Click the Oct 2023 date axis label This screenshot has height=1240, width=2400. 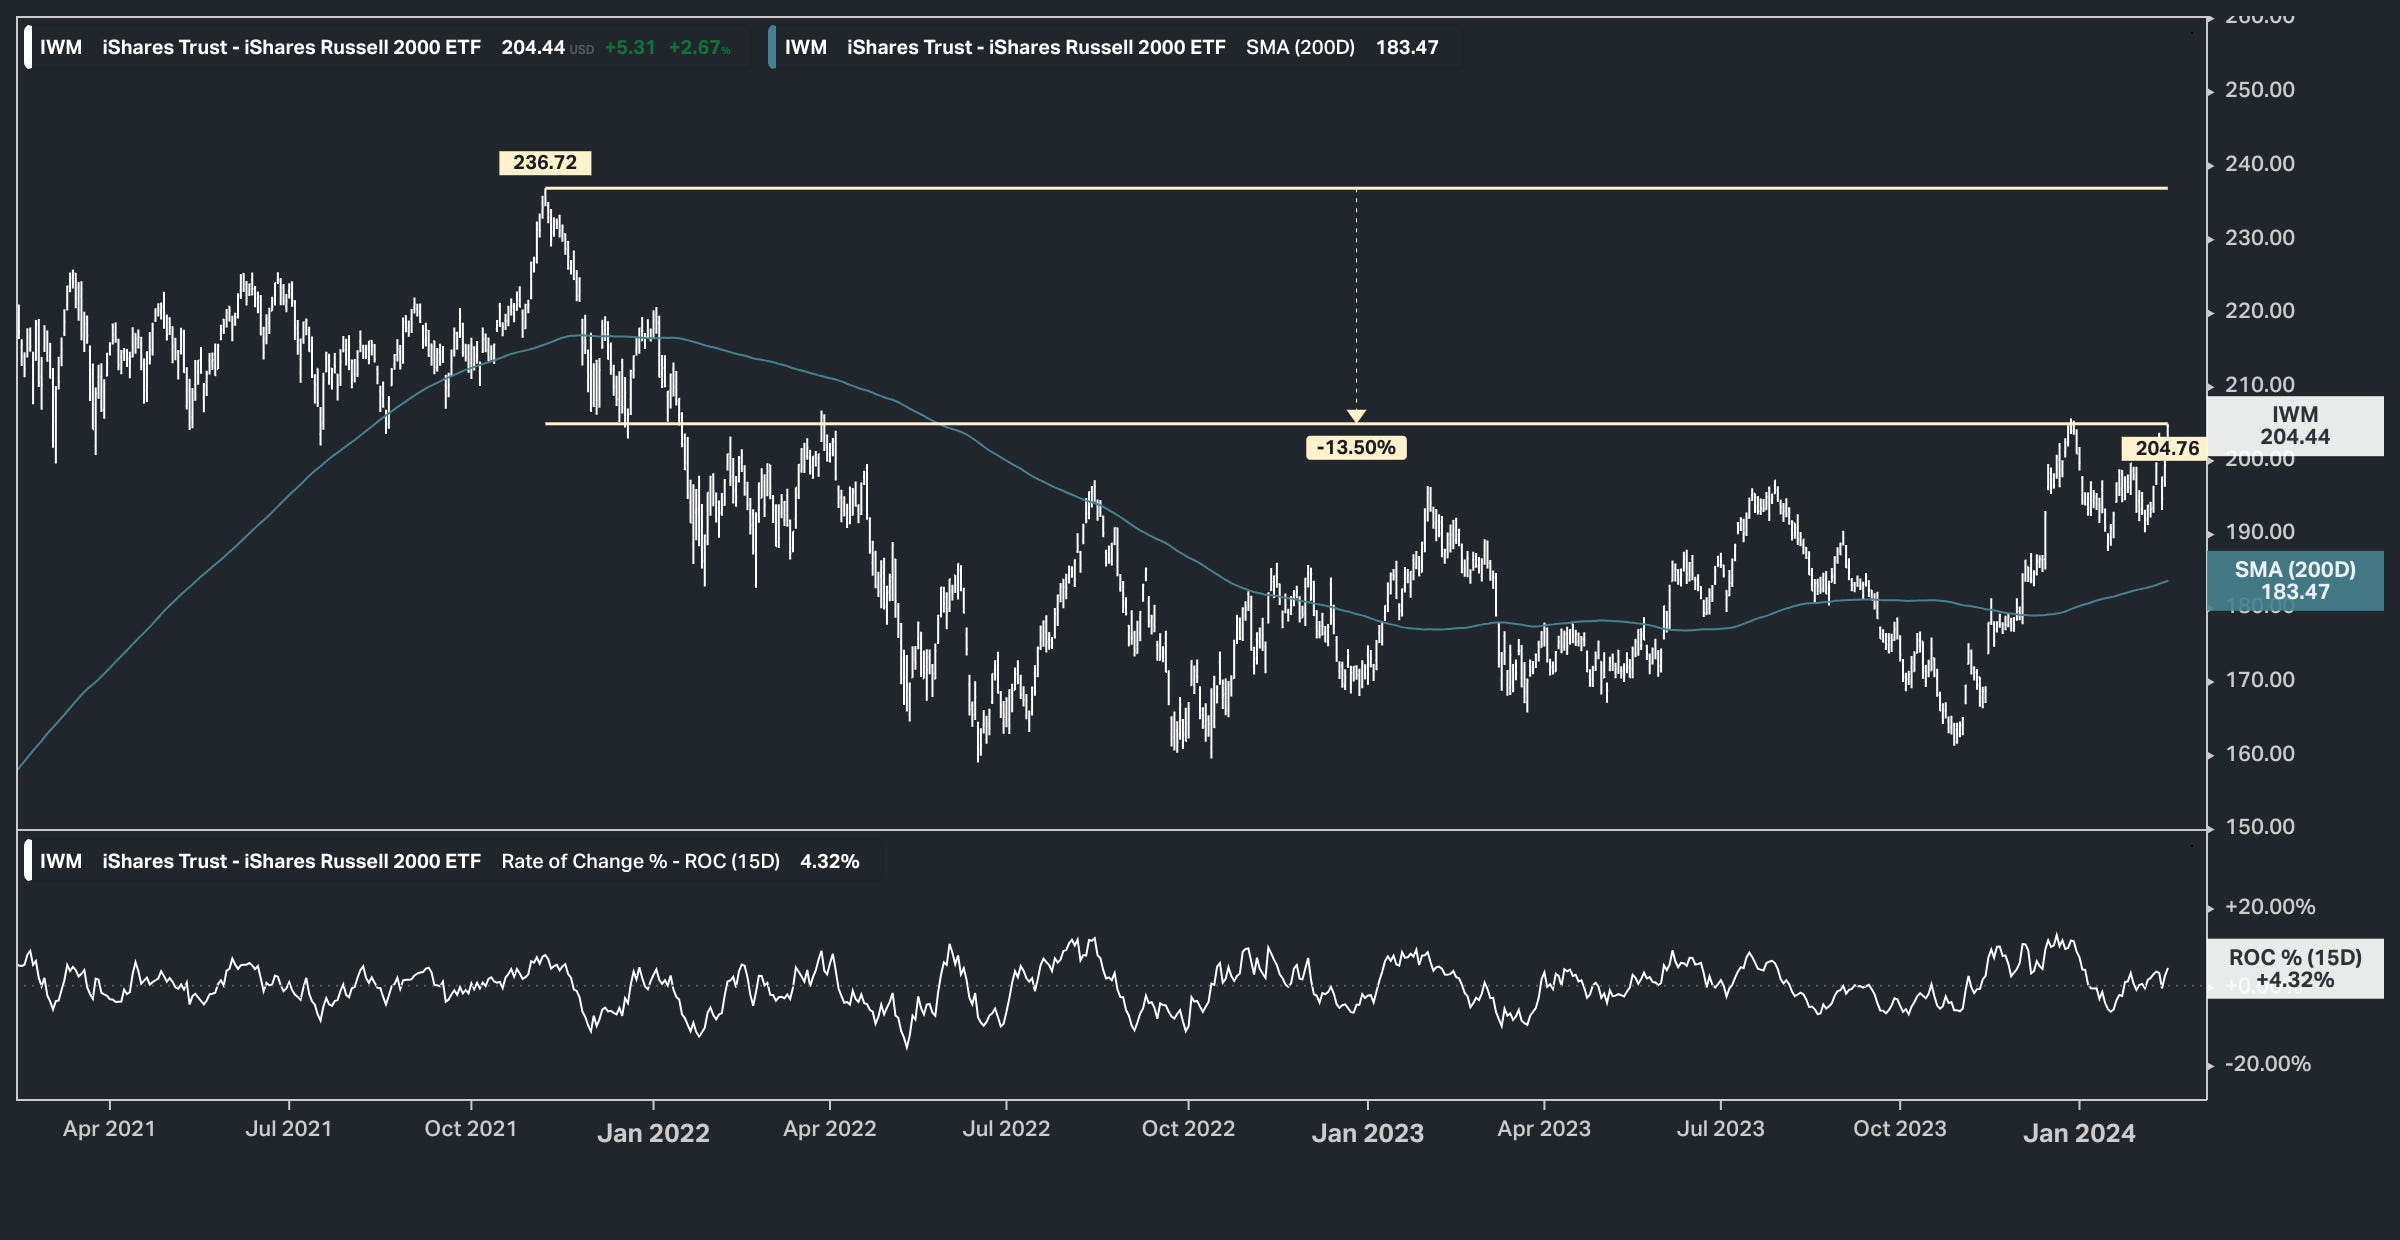(x=1900, y=1129)
